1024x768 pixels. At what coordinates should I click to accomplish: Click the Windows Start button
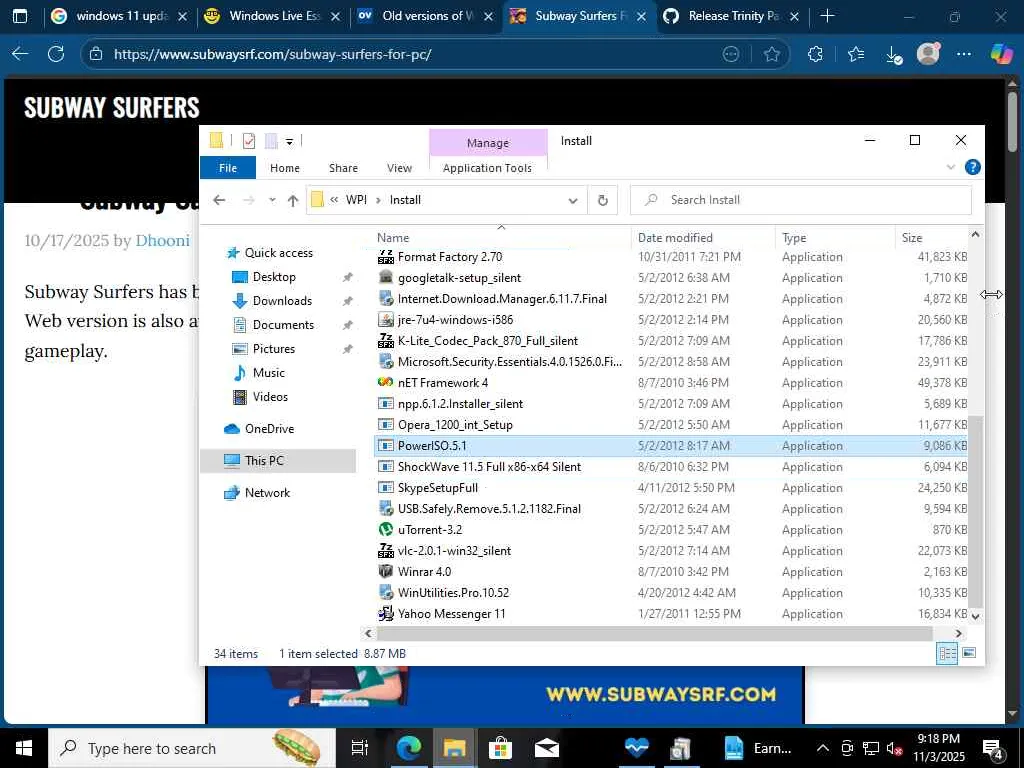[24, 748]
